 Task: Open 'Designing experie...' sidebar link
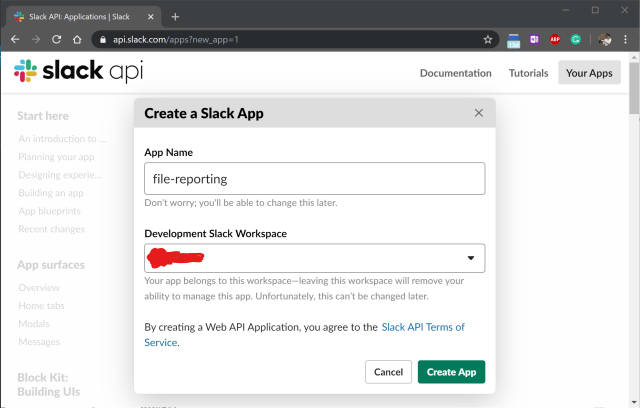tap(60, 175)
